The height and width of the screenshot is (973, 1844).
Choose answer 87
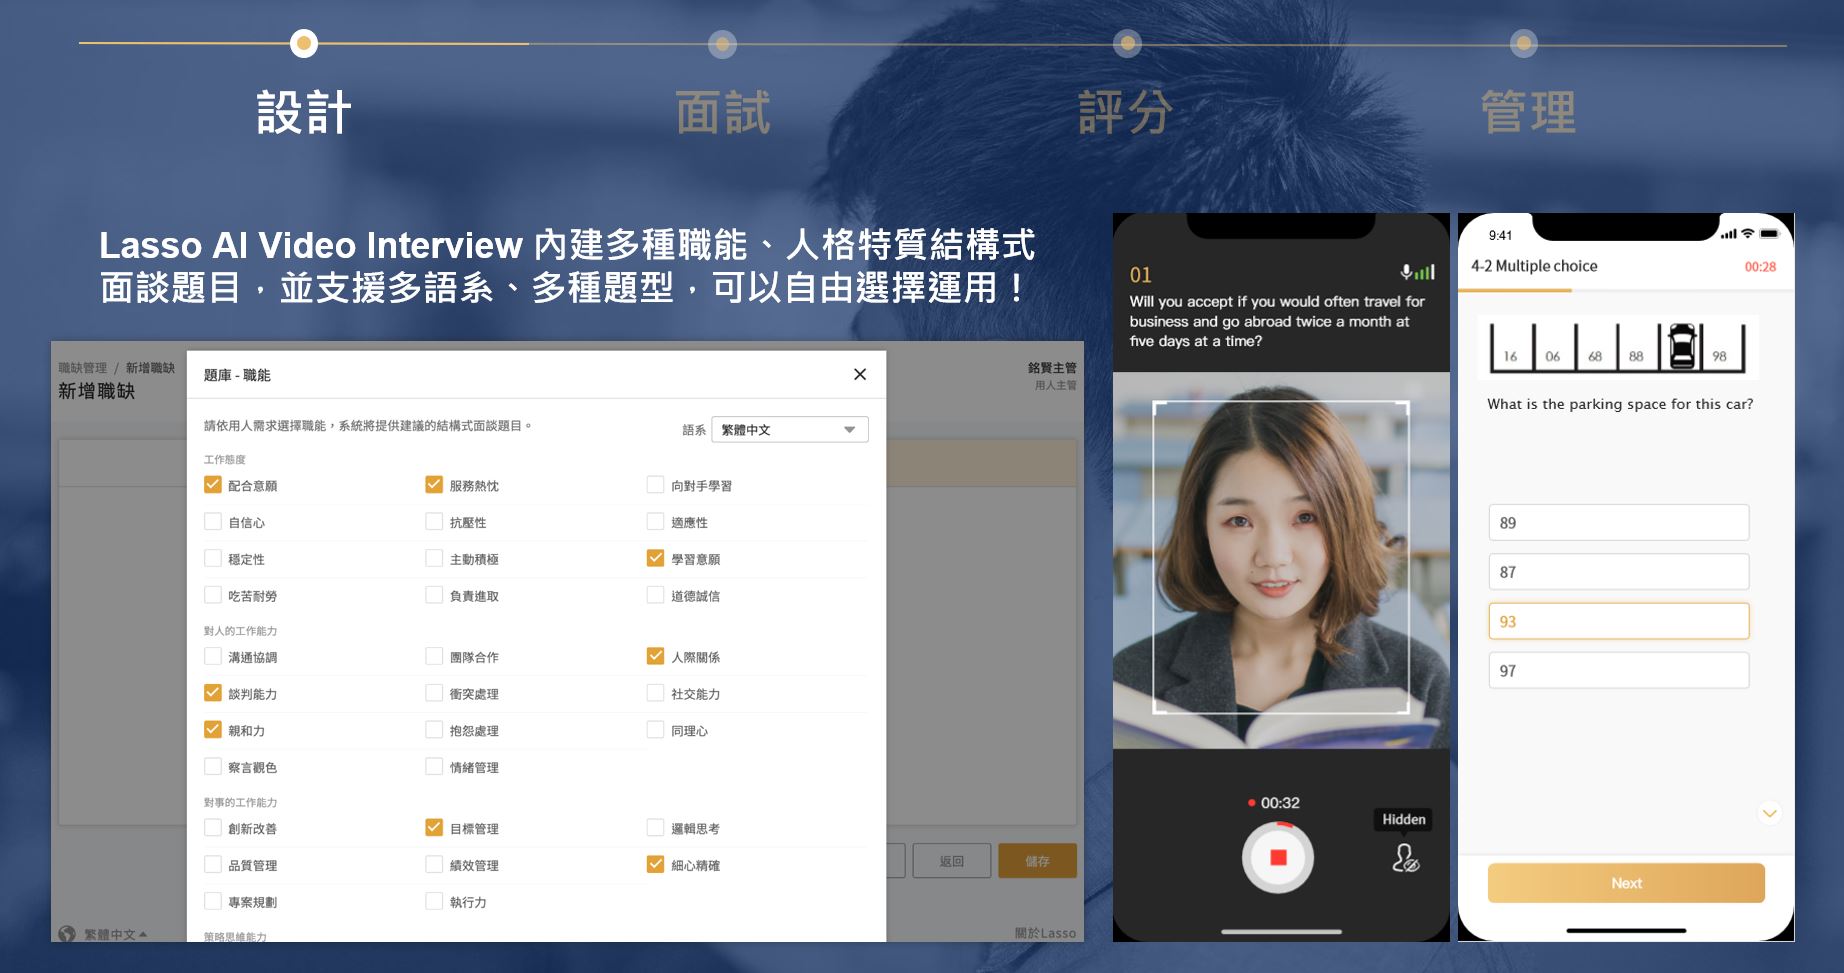point(1619,572)
